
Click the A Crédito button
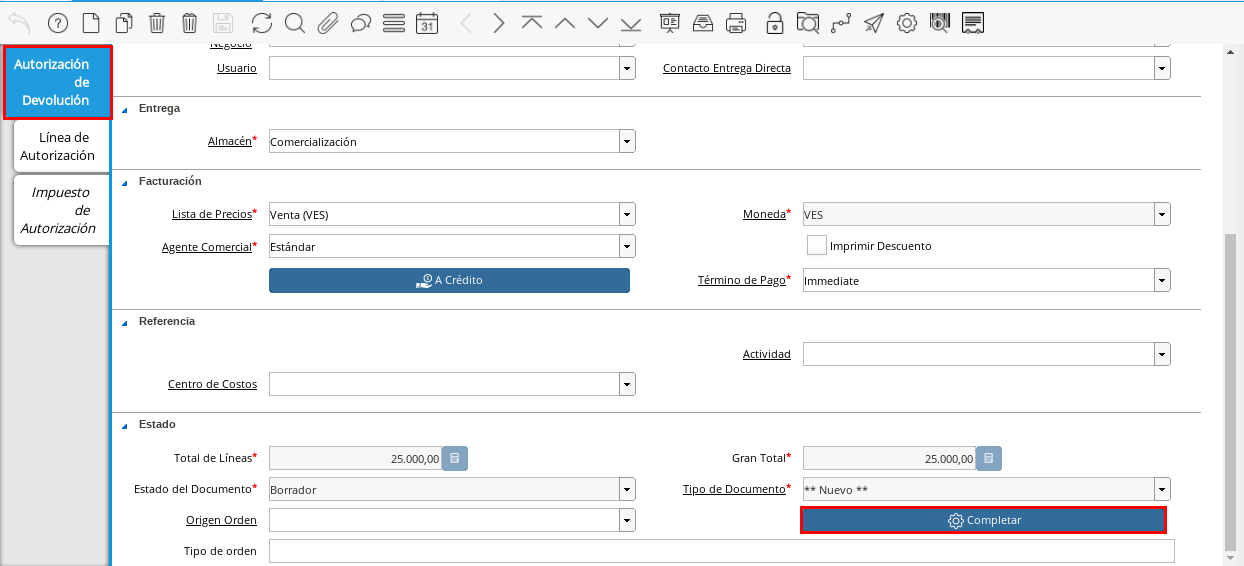pyautogui.click(x=449, y=280)
